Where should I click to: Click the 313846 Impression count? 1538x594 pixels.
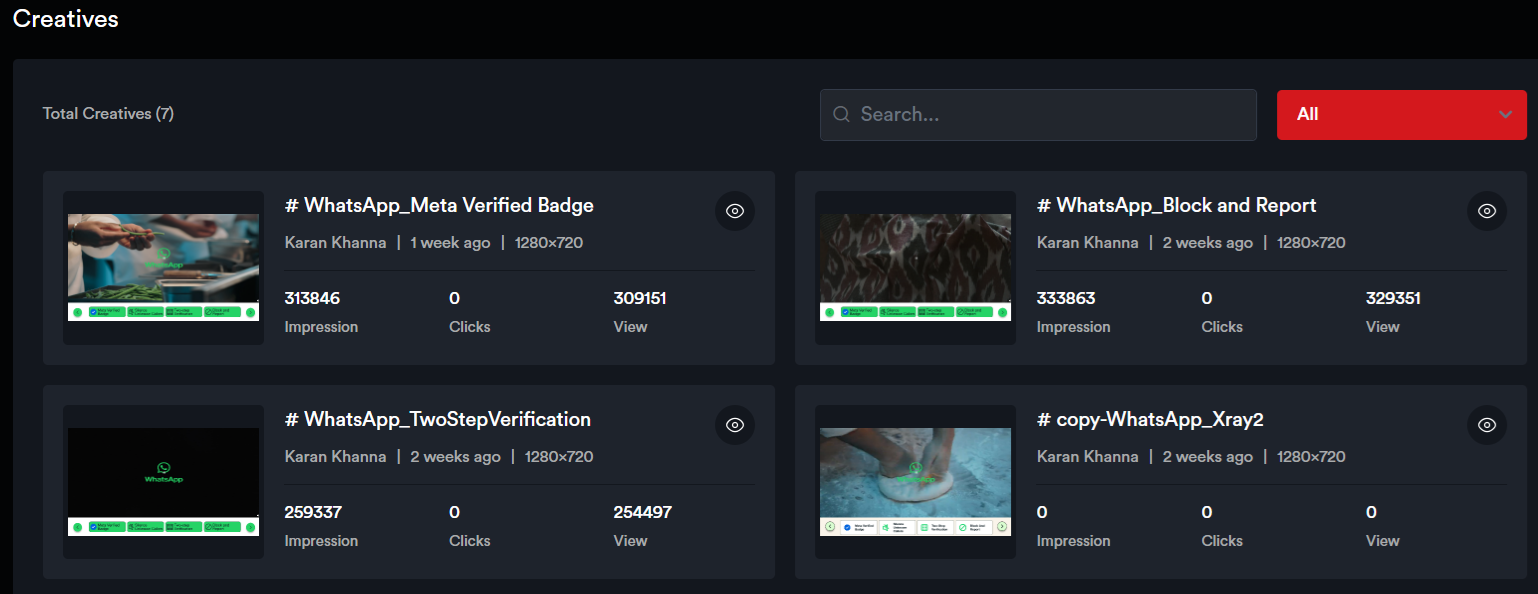pos(312,298)
